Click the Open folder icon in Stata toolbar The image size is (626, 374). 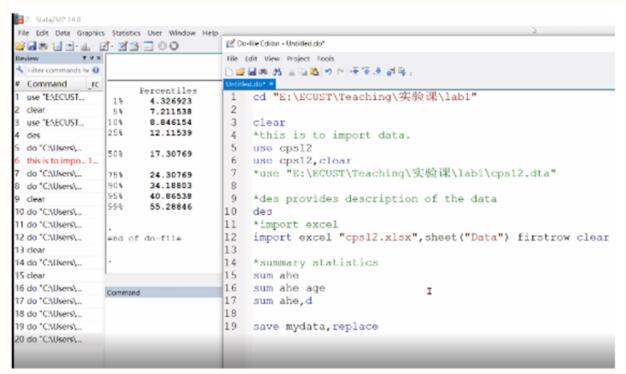coord(20,46)
